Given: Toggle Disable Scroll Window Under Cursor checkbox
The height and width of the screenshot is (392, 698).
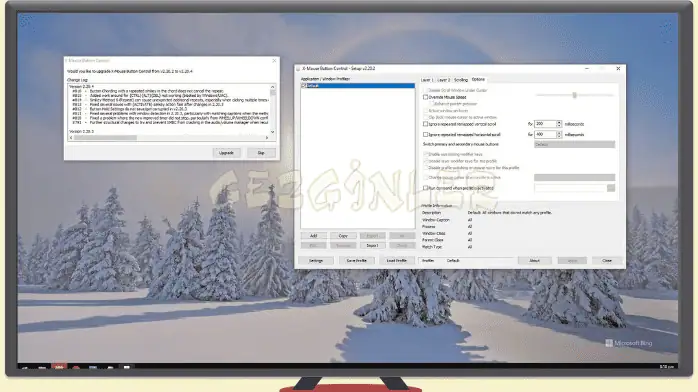Looking at the screenshot, I should [426, 90].
